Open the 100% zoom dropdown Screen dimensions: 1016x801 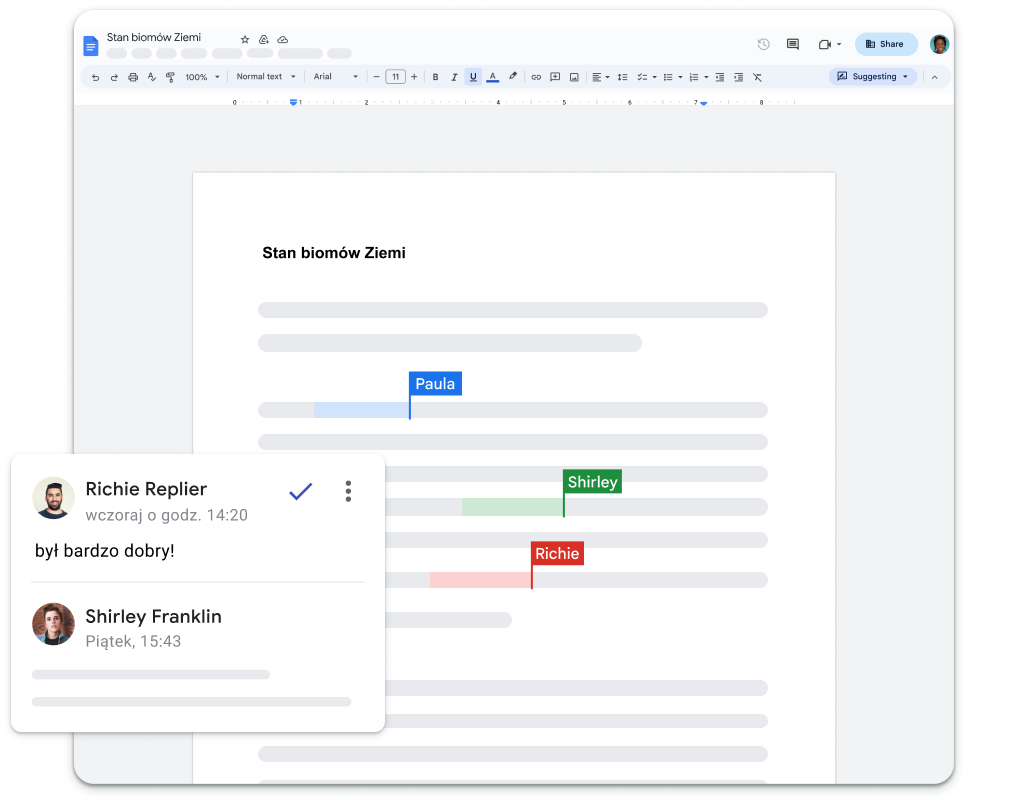click(202, 77)
